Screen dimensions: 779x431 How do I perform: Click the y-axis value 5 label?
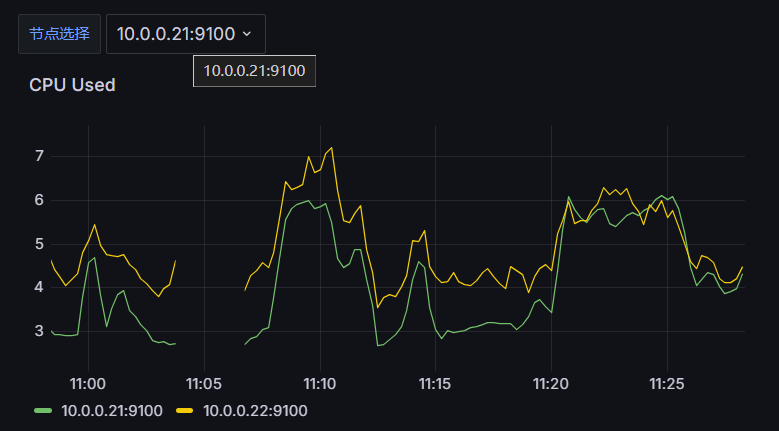(x=39, y=244)
